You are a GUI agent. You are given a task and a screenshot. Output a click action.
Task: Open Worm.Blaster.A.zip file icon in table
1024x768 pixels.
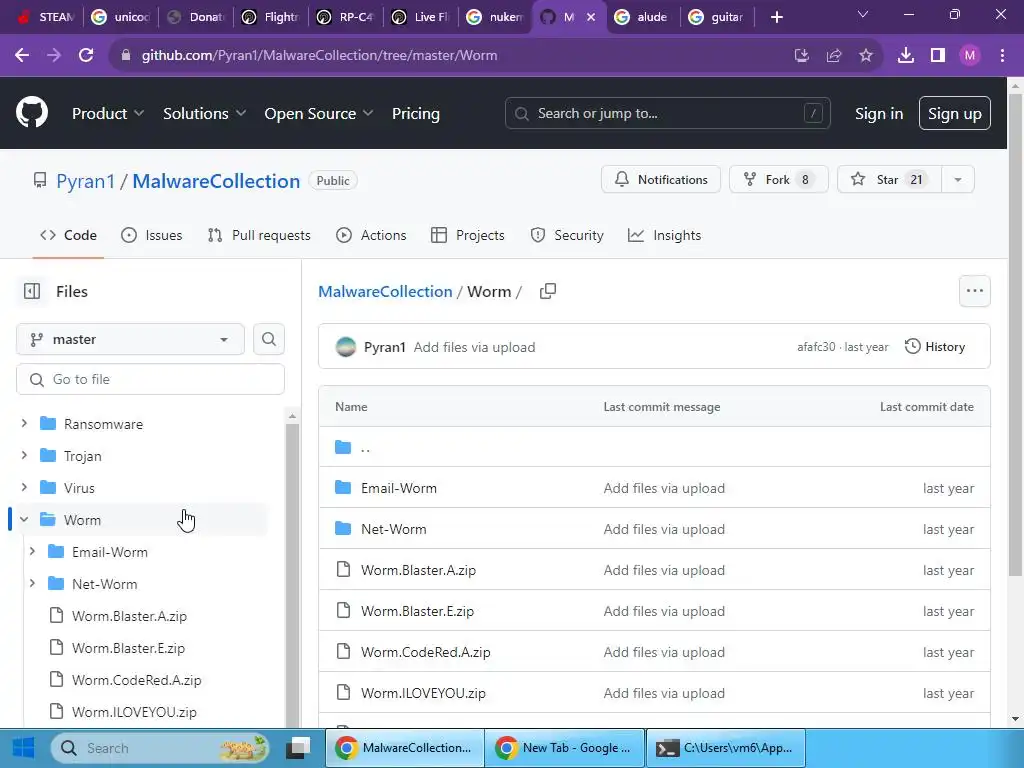[343, 569]
